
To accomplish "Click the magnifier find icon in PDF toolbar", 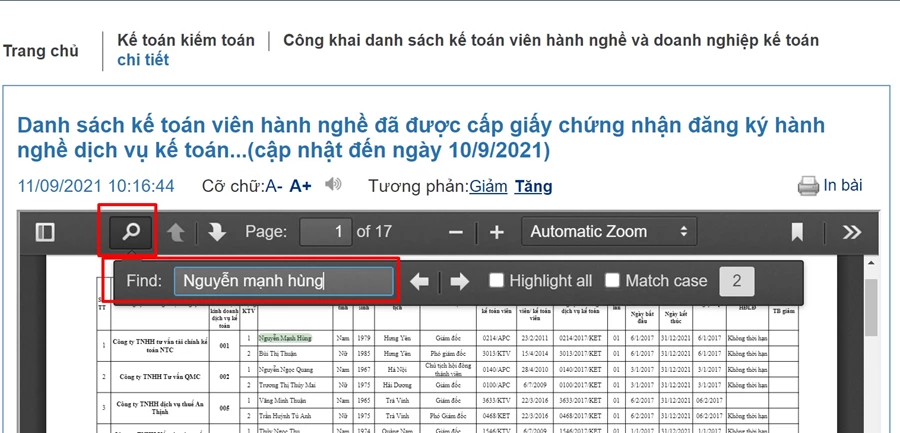I will [x=131, y=232].
